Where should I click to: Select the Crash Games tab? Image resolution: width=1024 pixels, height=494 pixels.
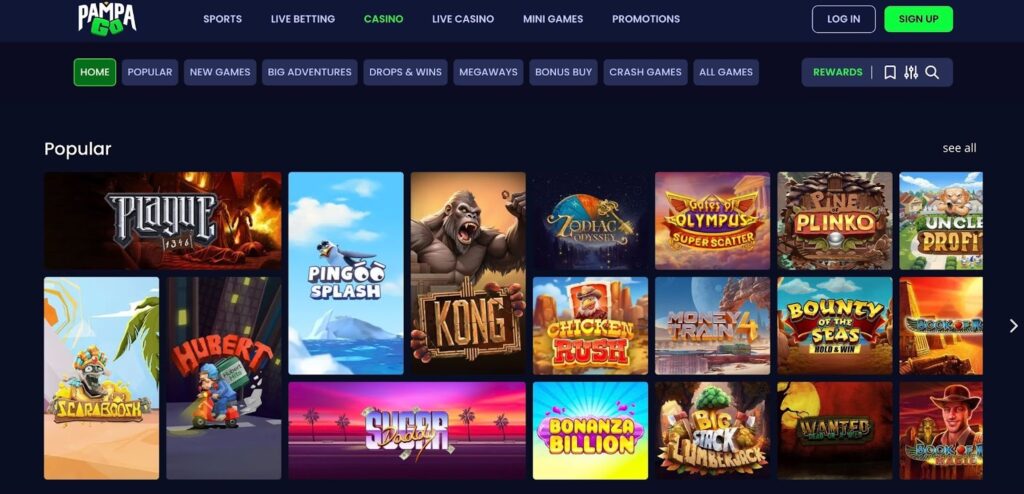[645, 73]
